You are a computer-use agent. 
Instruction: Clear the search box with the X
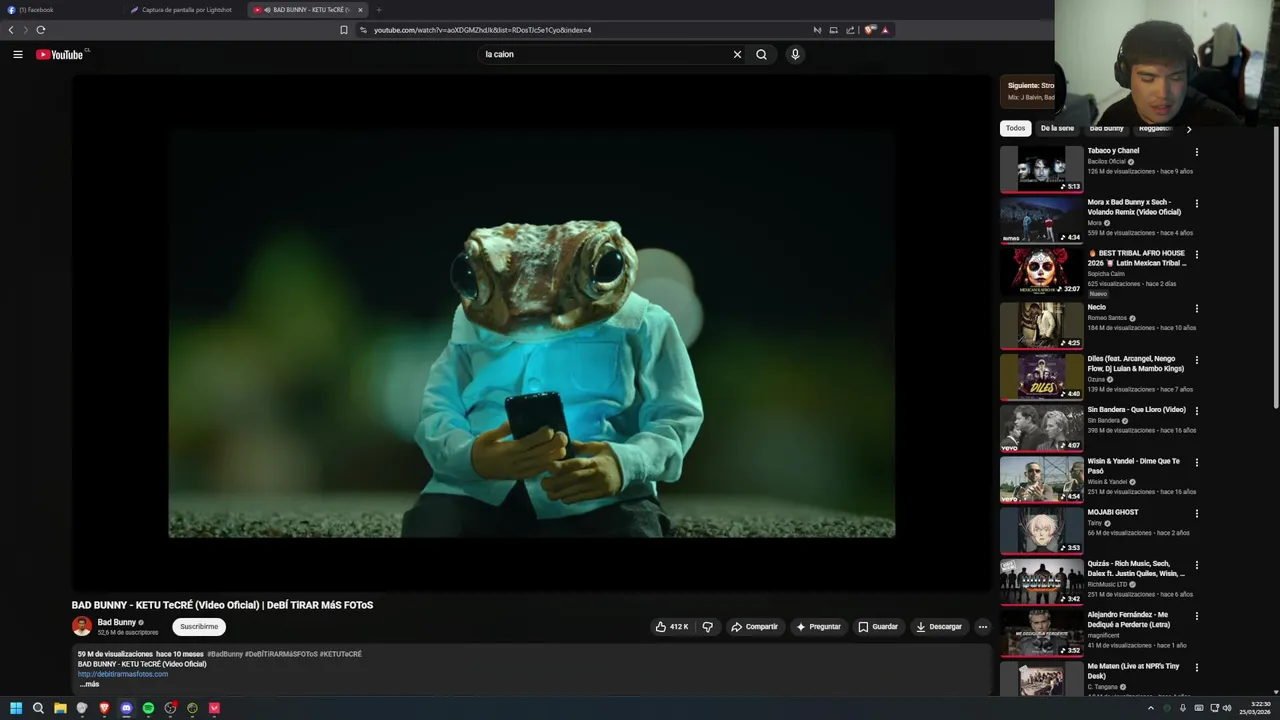coord(737,54)
